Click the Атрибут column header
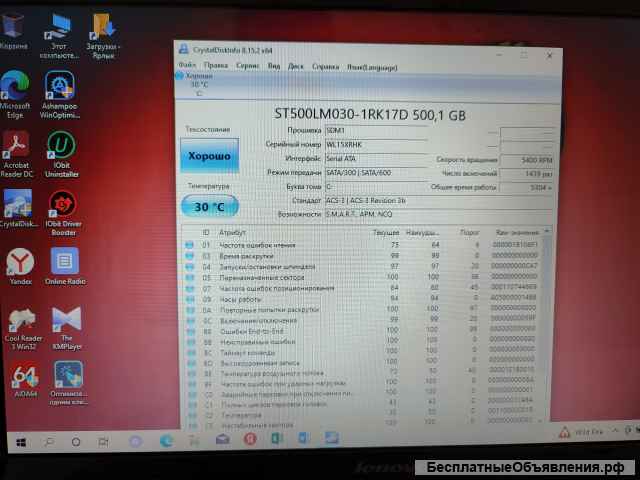Image resolution: width=640 pixels, height=480 pixels. (232, 232)
